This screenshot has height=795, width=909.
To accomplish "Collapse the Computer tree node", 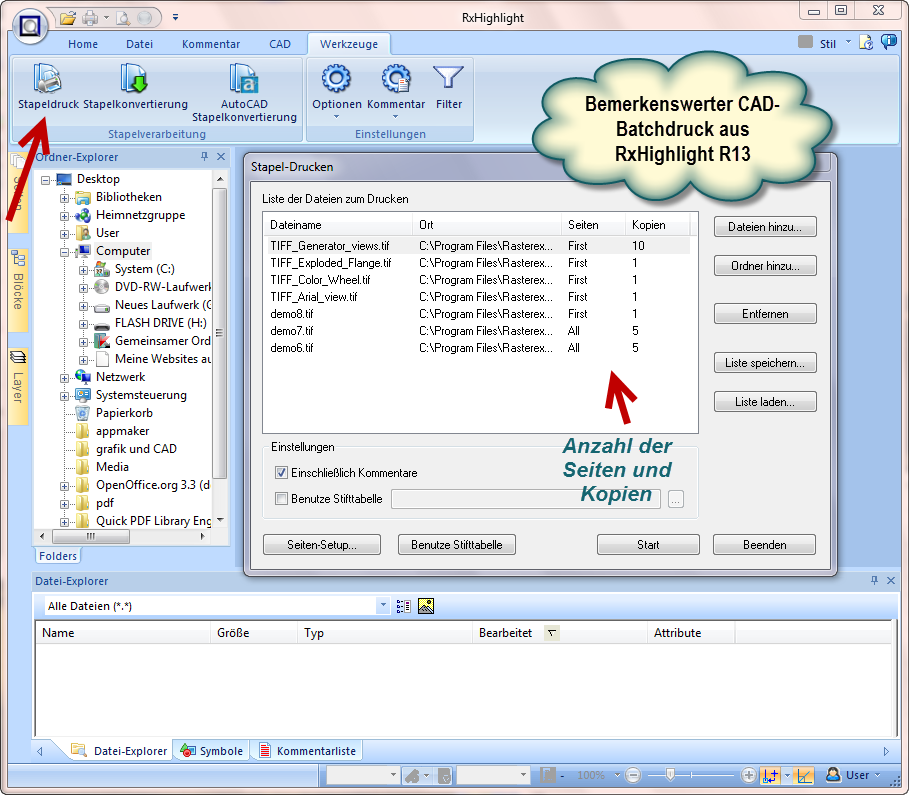I will click(x=65, y=251).
